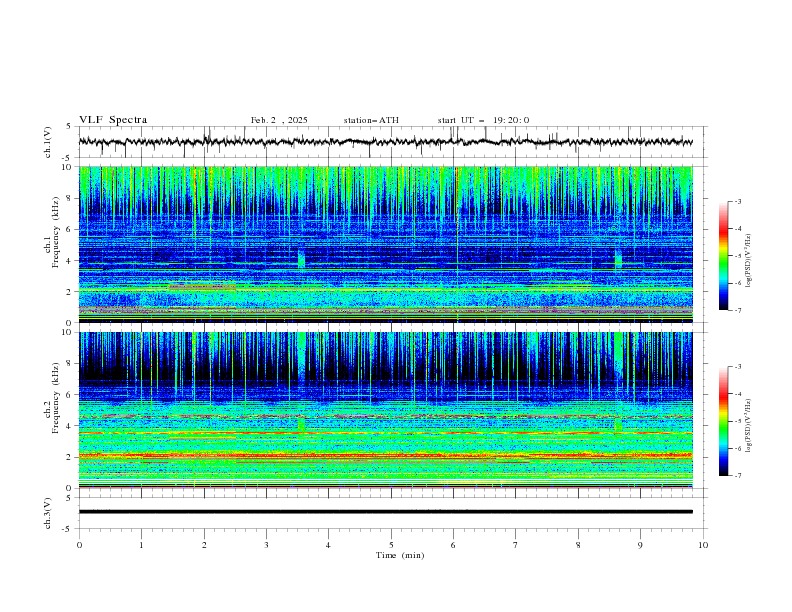792x612 pixels.
Task: Click the "-3" tick on ch.1 color bar
Action: click(x=737, y=201)
